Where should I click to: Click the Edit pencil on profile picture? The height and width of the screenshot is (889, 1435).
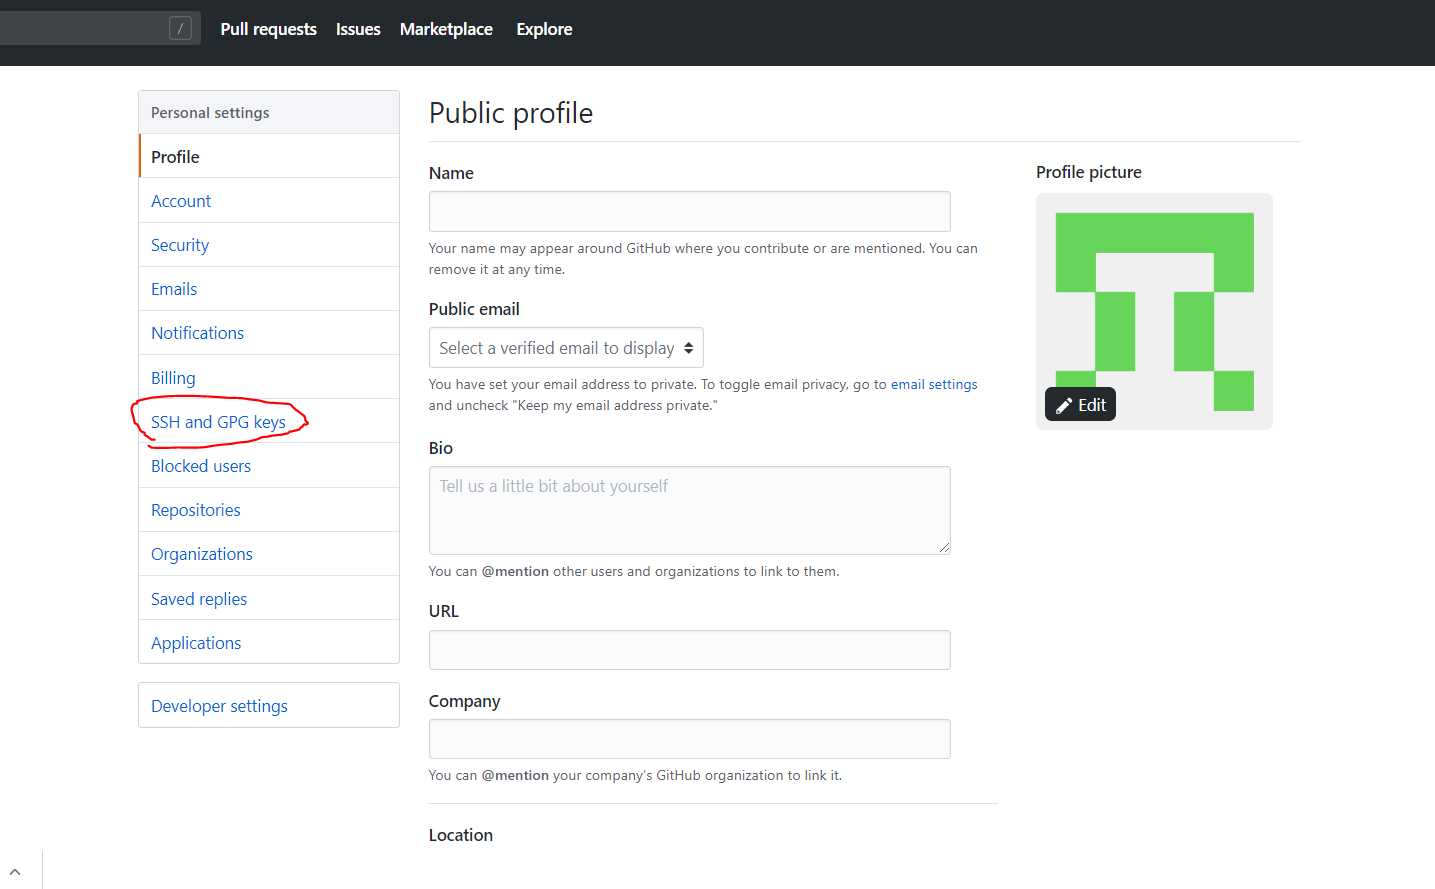[1080, 404]
